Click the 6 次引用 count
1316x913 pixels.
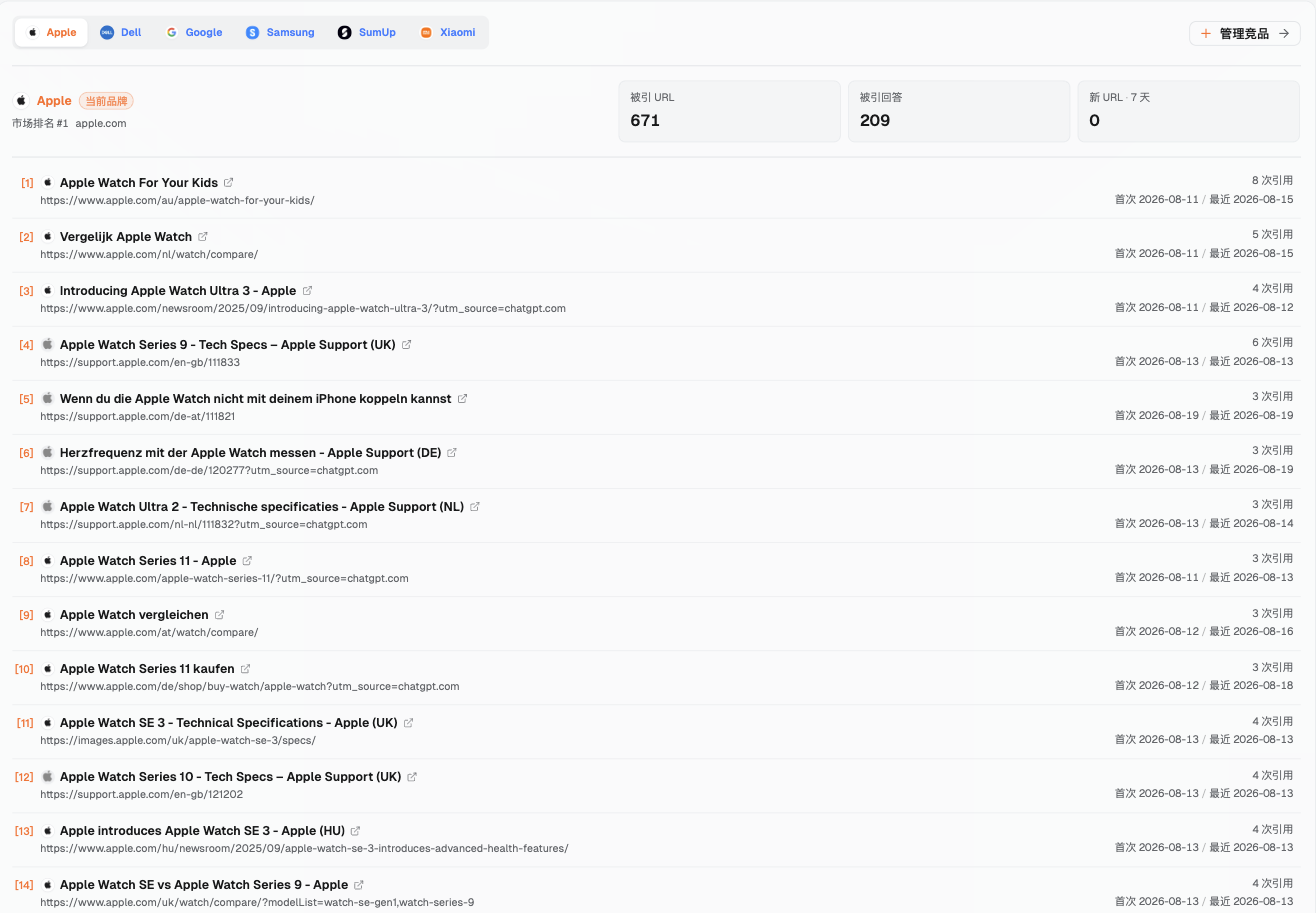click(x=1272, y=342)
